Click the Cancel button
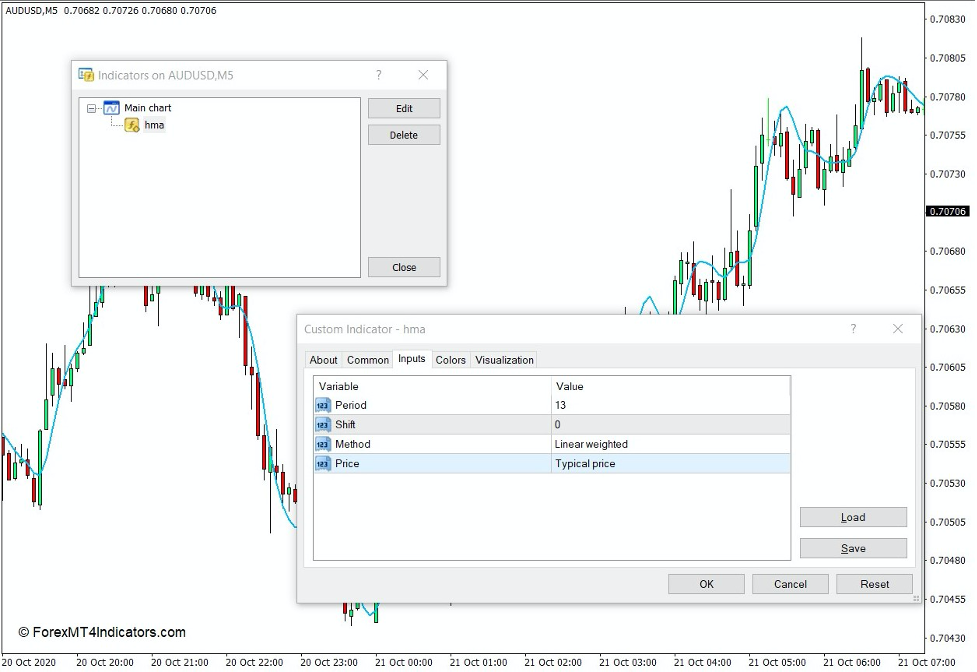Screen dimensions: 977x672 [790, 584]
